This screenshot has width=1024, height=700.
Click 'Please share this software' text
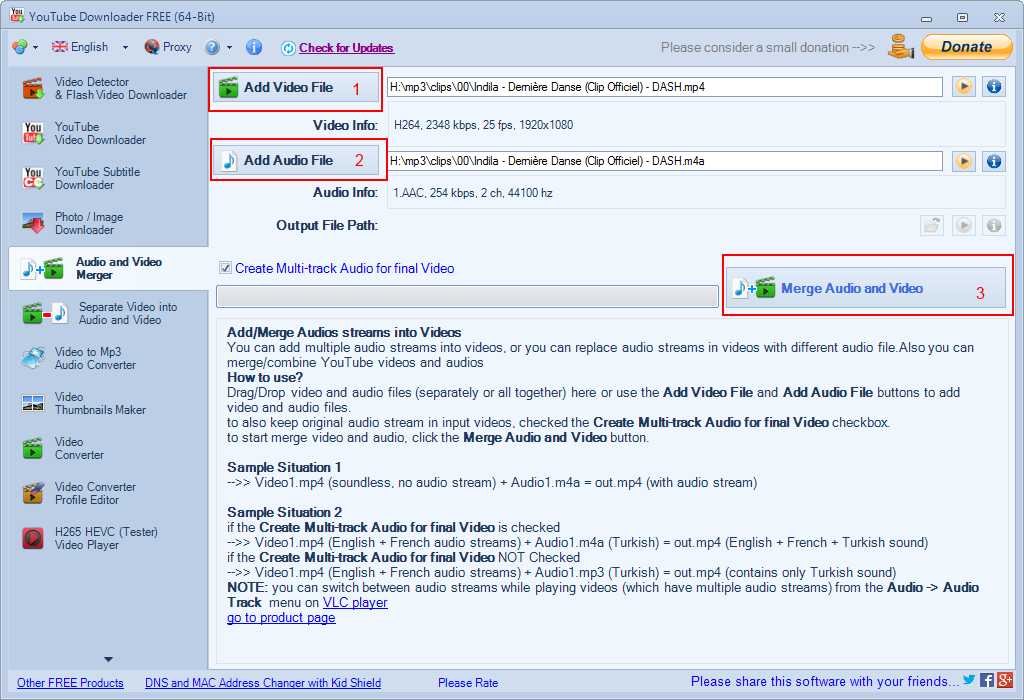point(825,681)
